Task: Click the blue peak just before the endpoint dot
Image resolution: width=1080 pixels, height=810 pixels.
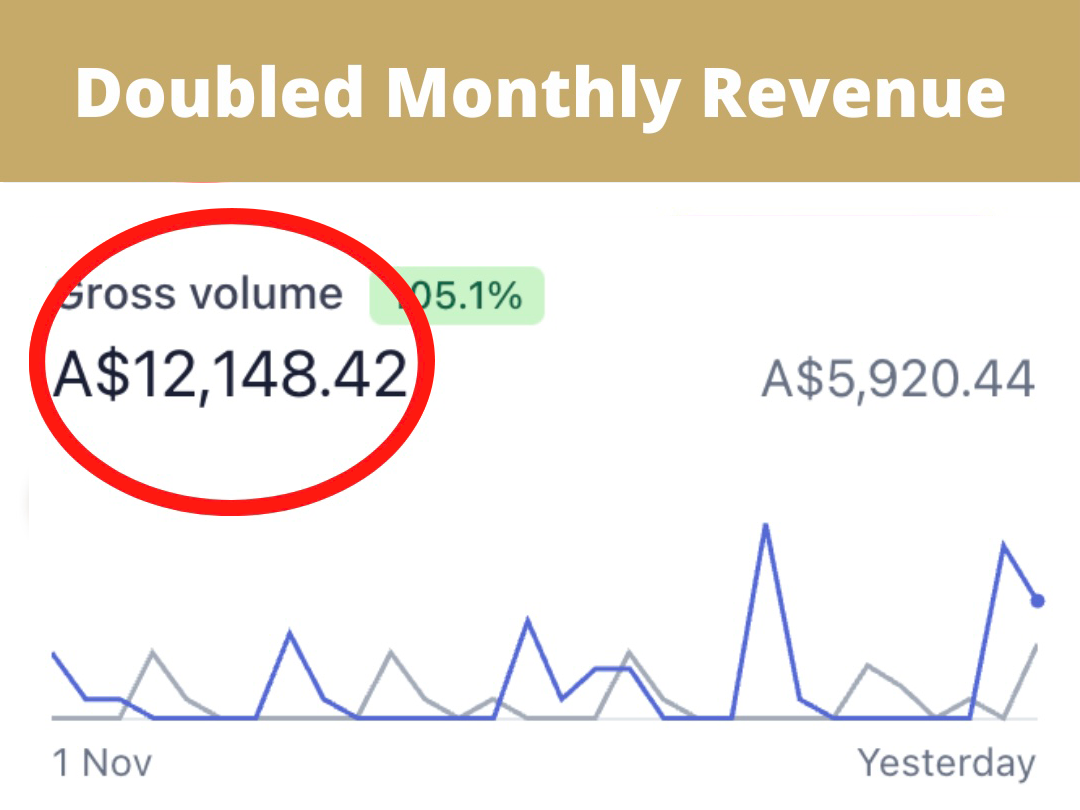Action: coord(1003,545)
